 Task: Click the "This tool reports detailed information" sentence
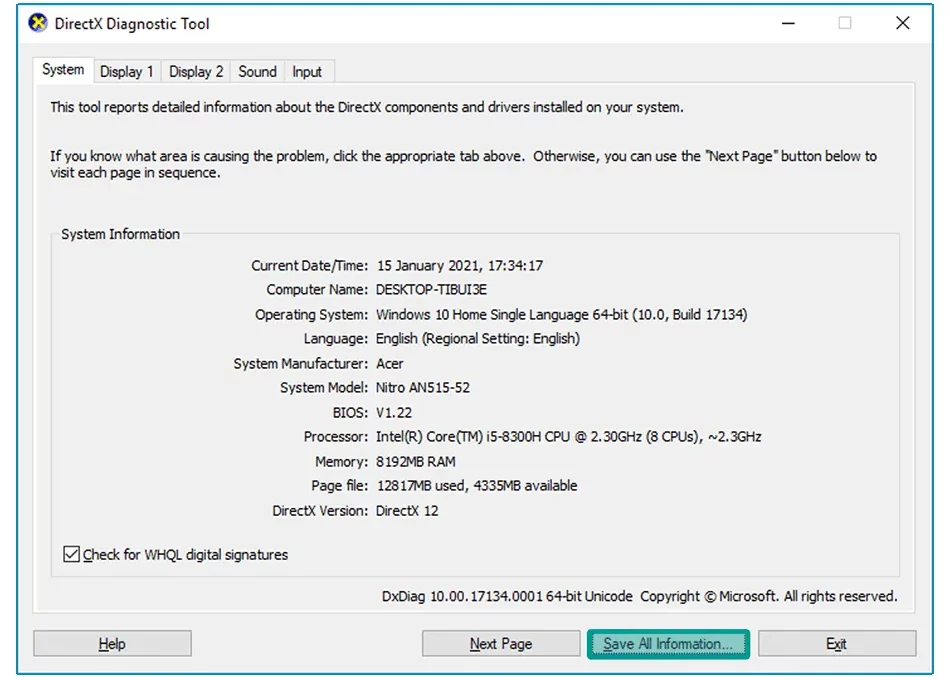(367, 107)
